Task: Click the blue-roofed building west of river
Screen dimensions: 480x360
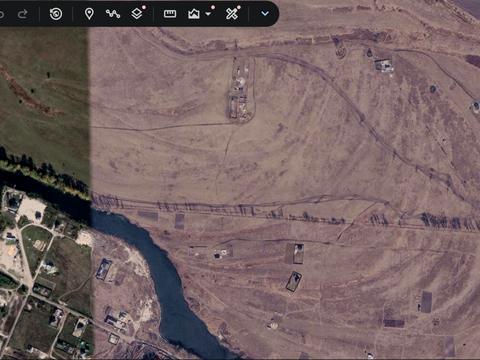Action: point(104,269)
